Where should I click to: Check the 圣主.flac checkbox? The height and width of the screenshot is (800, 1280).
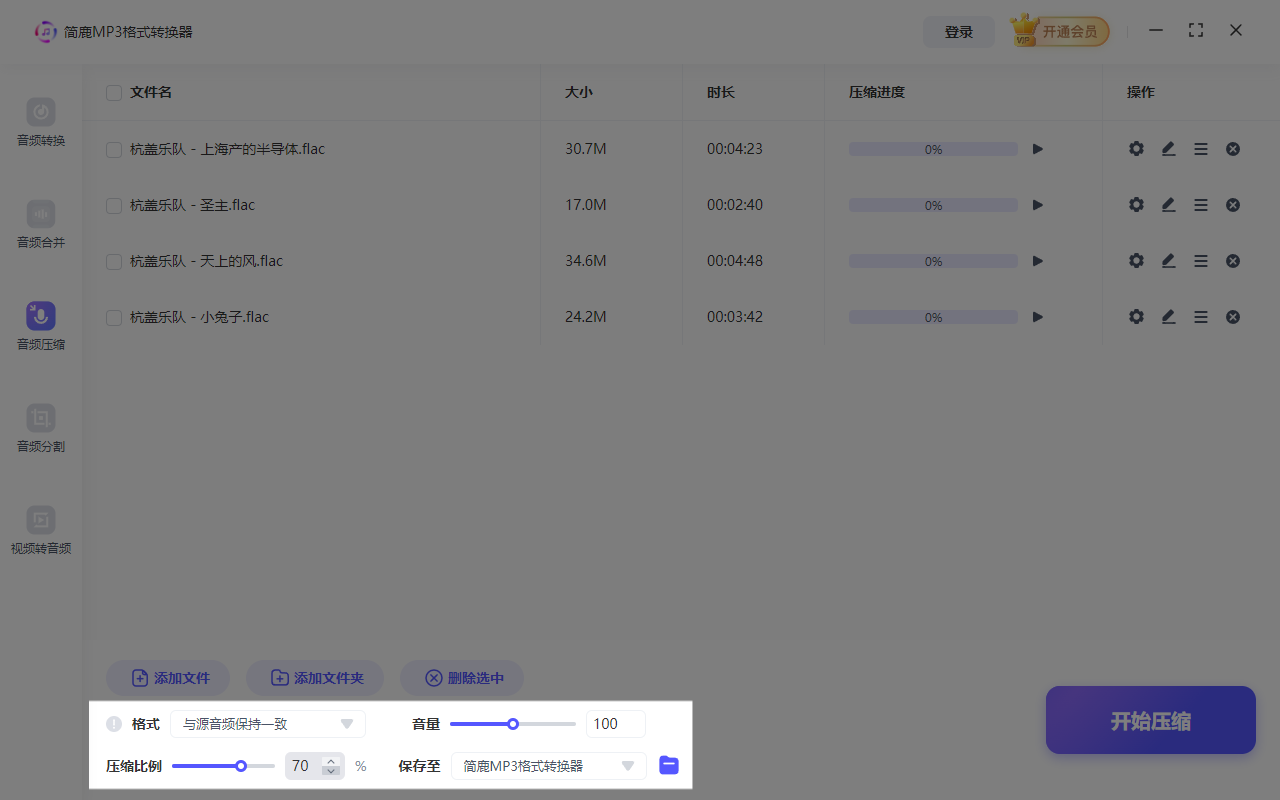pyautogui.click(x=114, y=206)
